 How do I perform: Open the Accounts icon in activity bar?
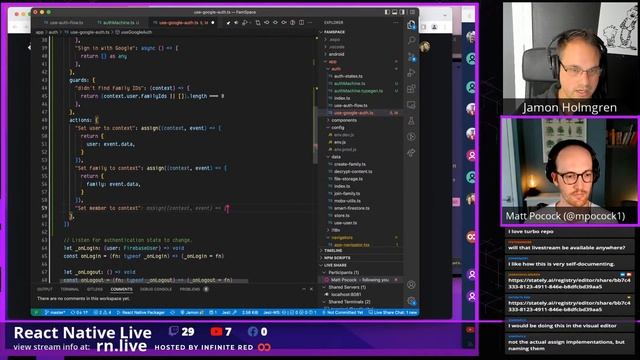coord(411,285)
